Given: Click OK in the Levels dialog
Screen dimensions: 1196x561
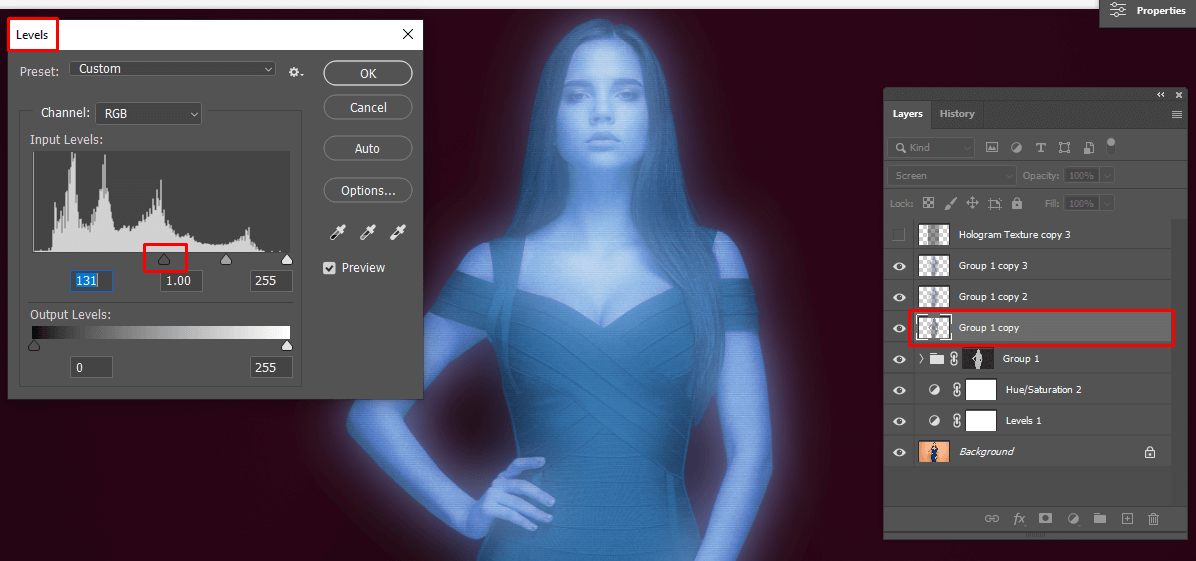Looking at the screenshot, I should (x=368, y=74).
